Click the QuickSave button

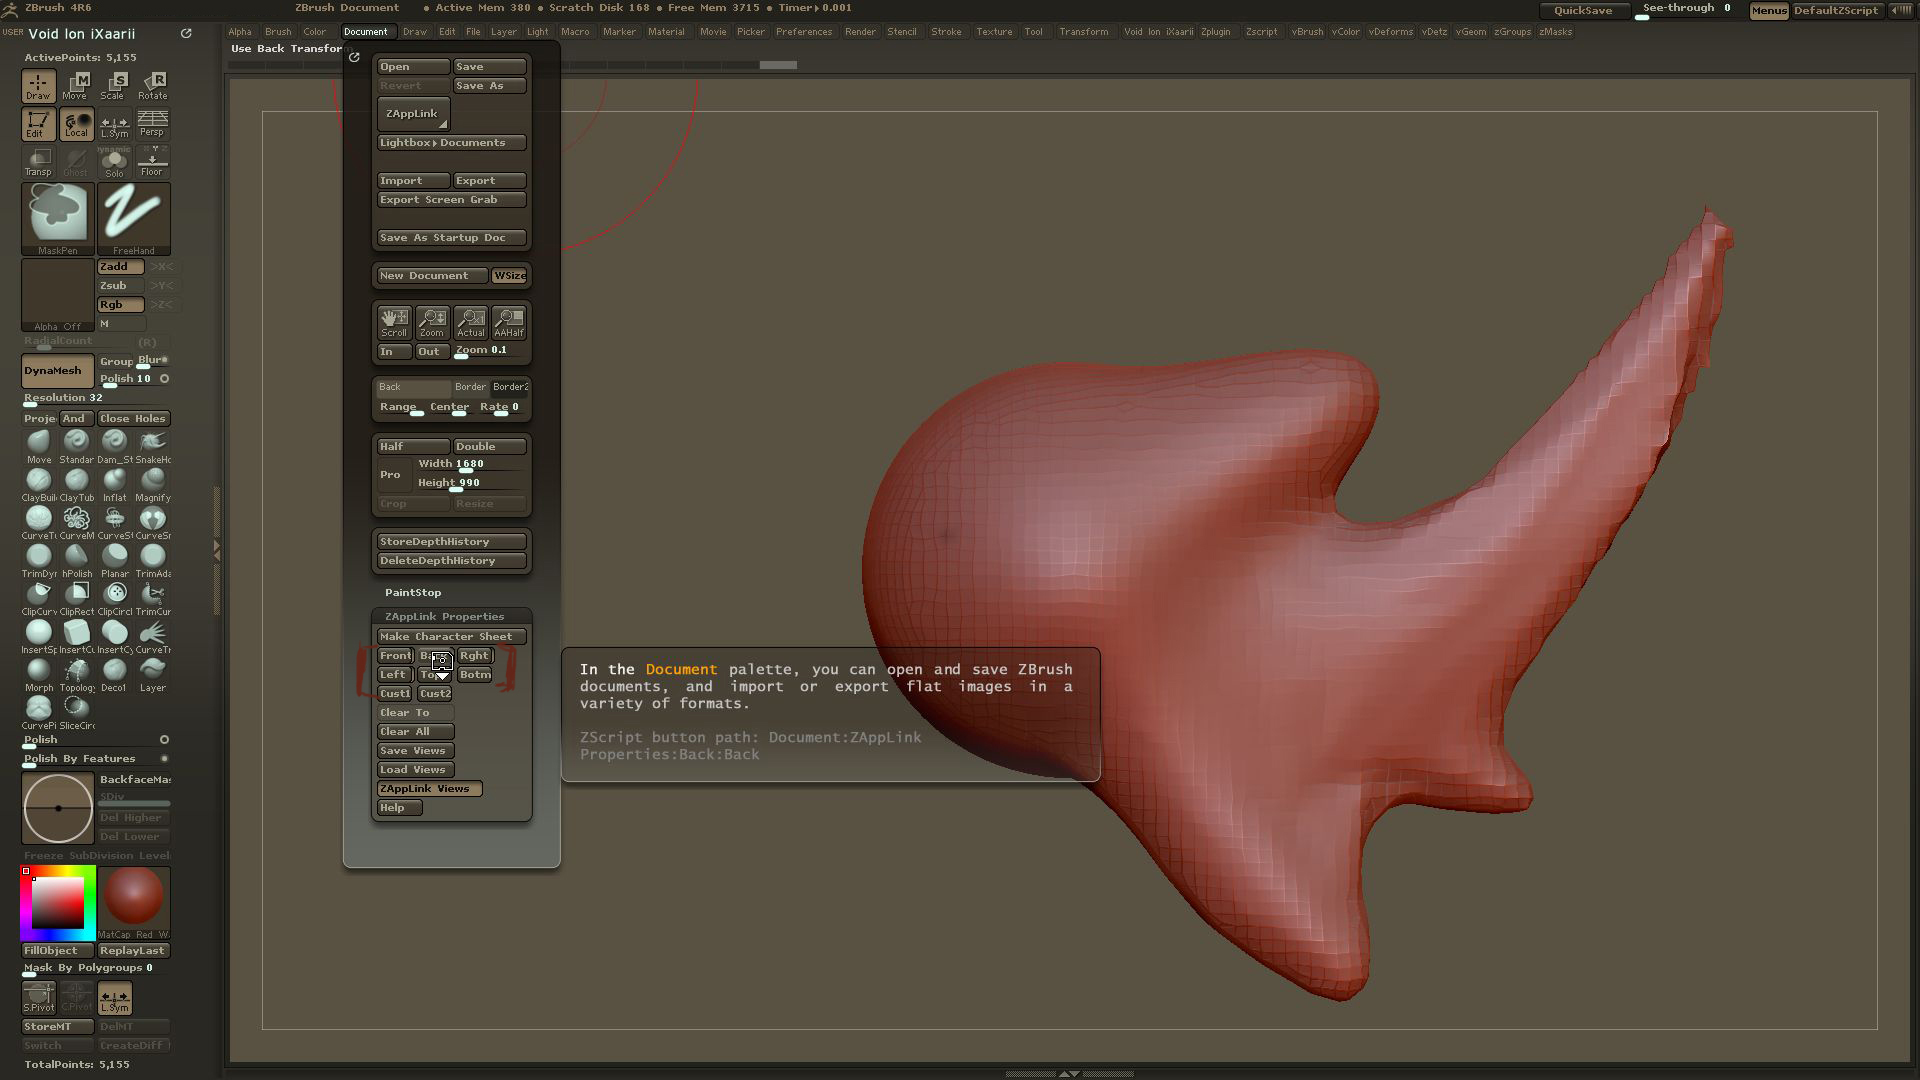click(x=1583, y=10)
